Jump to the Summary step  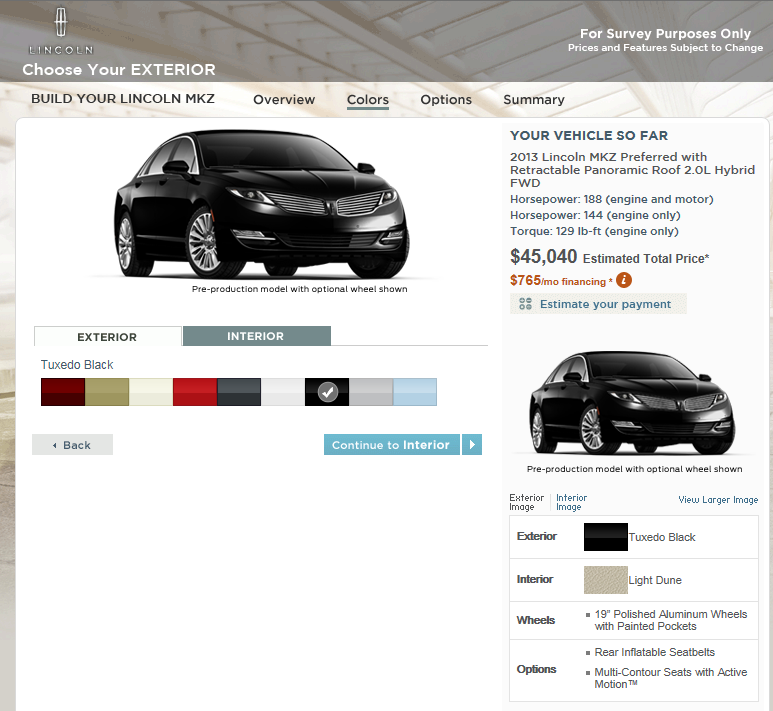[x=534, y=100]
